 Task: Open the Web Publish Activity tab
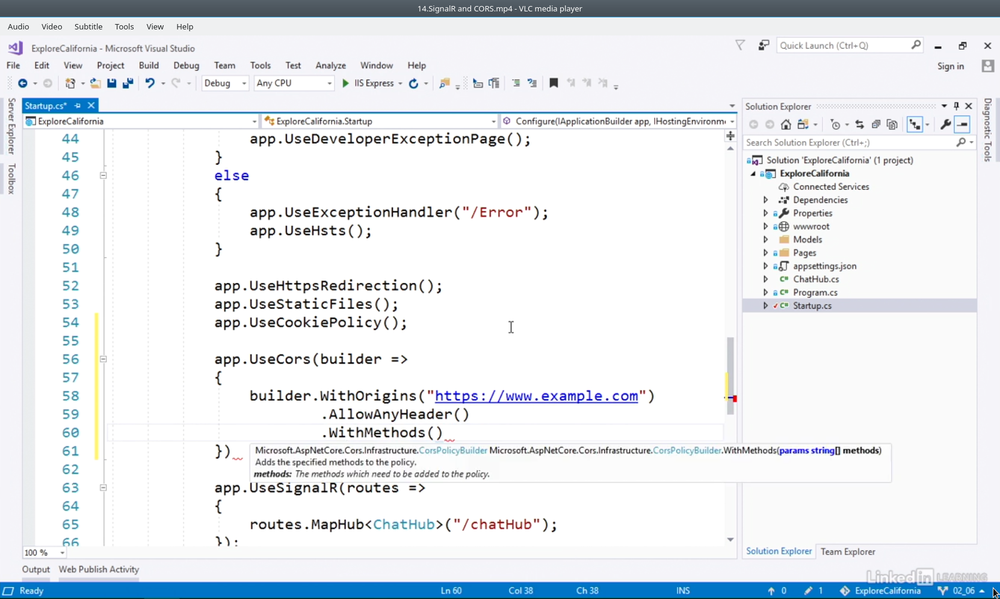tap(99, 569)
